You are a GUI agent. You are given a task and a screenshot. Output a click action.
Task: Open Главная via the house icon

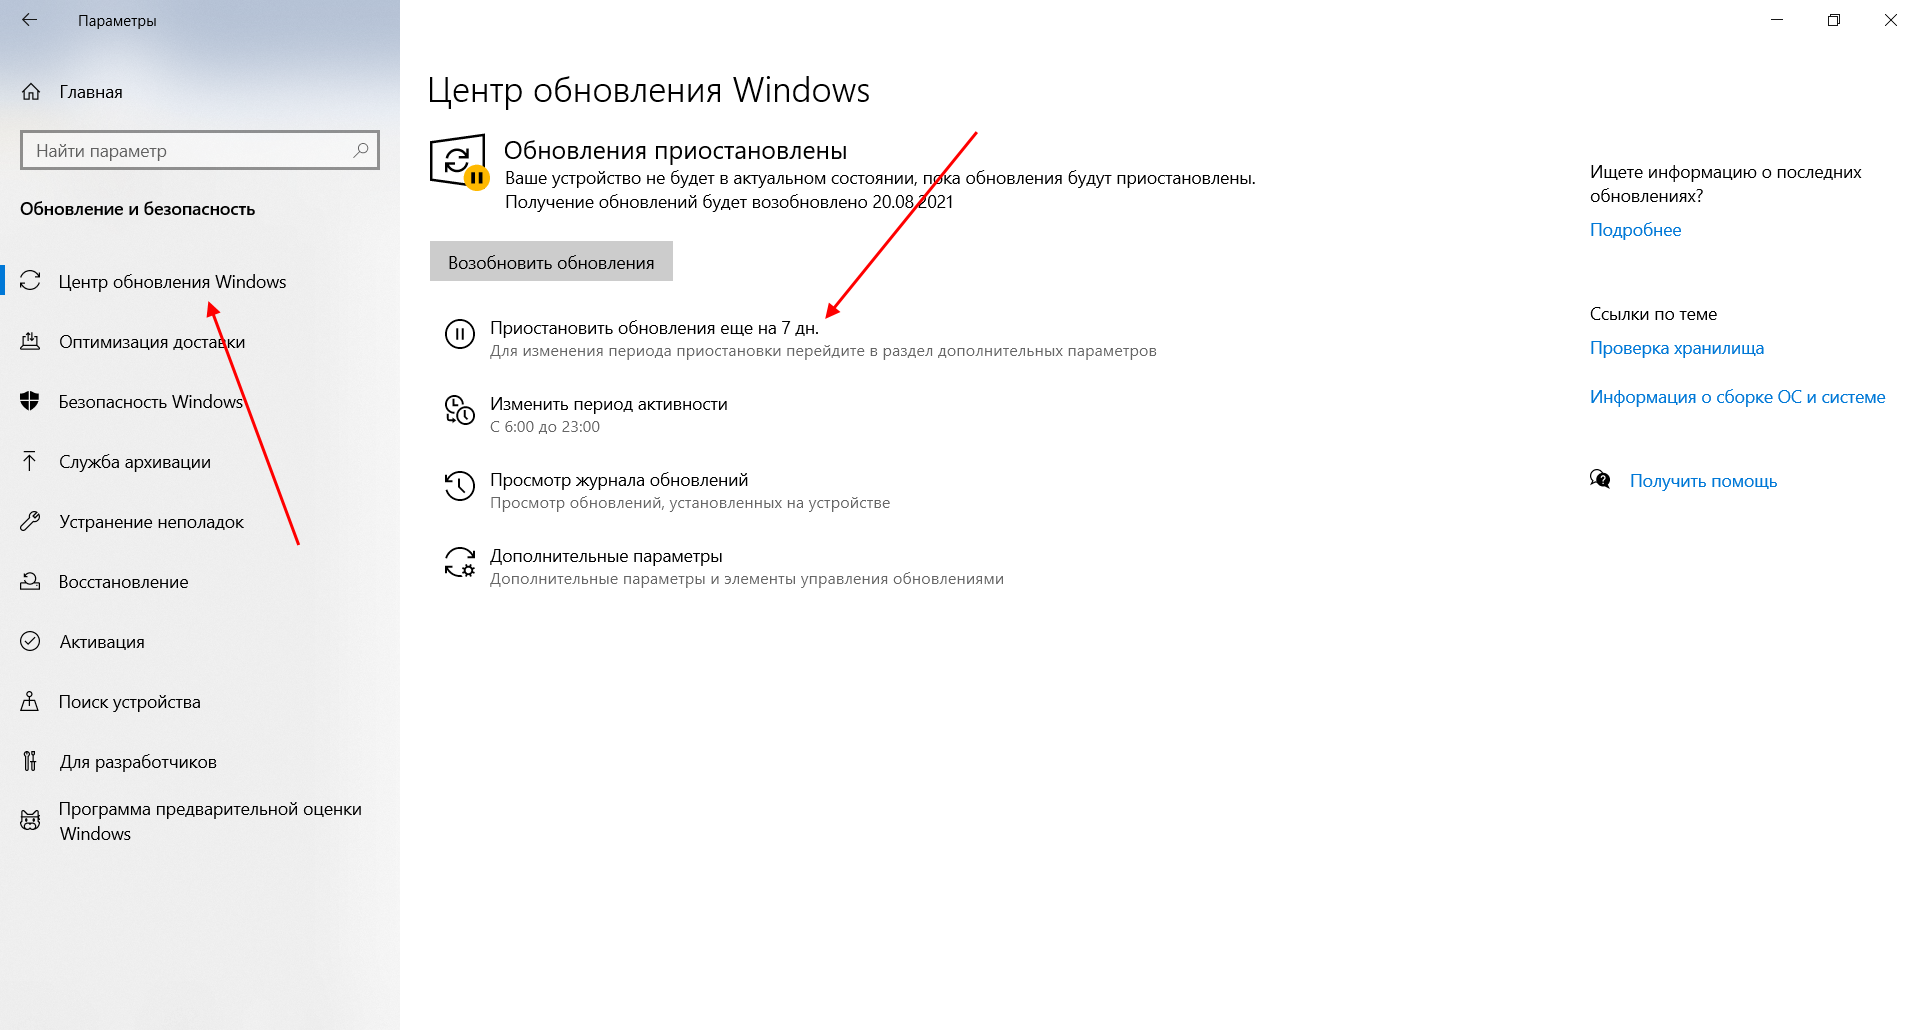pyautogui.click(x=31, y=92)
